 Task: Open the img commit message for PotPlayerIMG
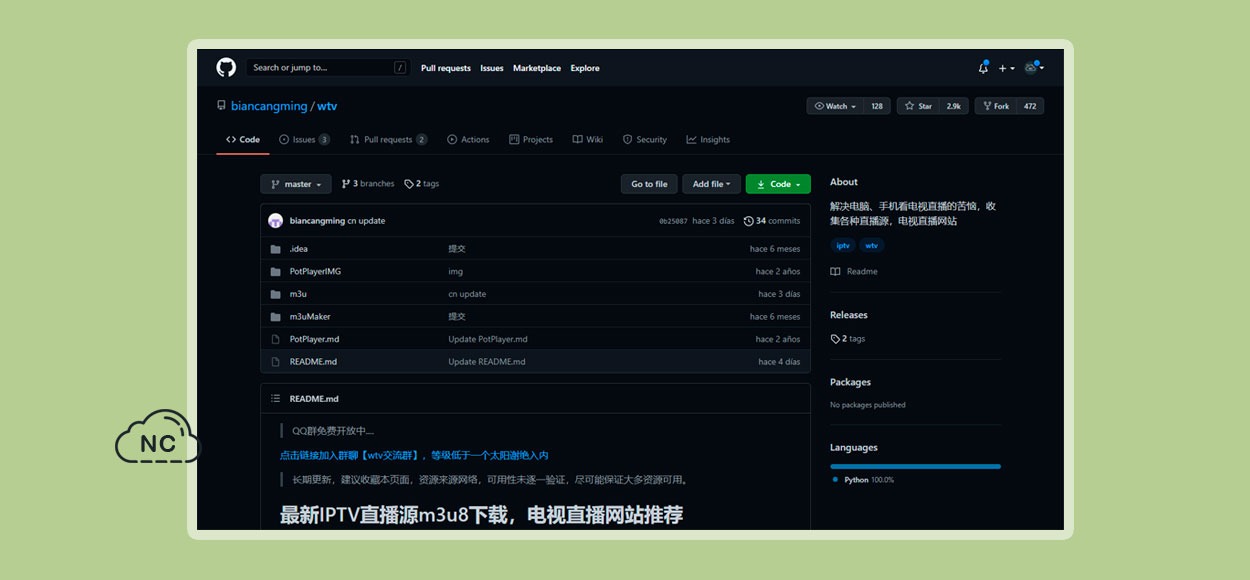click(456, 271)
